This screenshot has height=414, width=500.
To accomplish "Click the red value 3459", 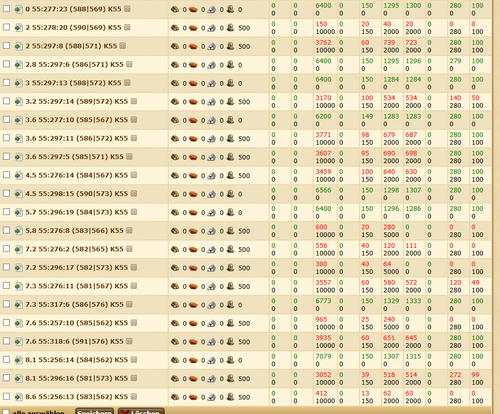I will click(323, 172).
